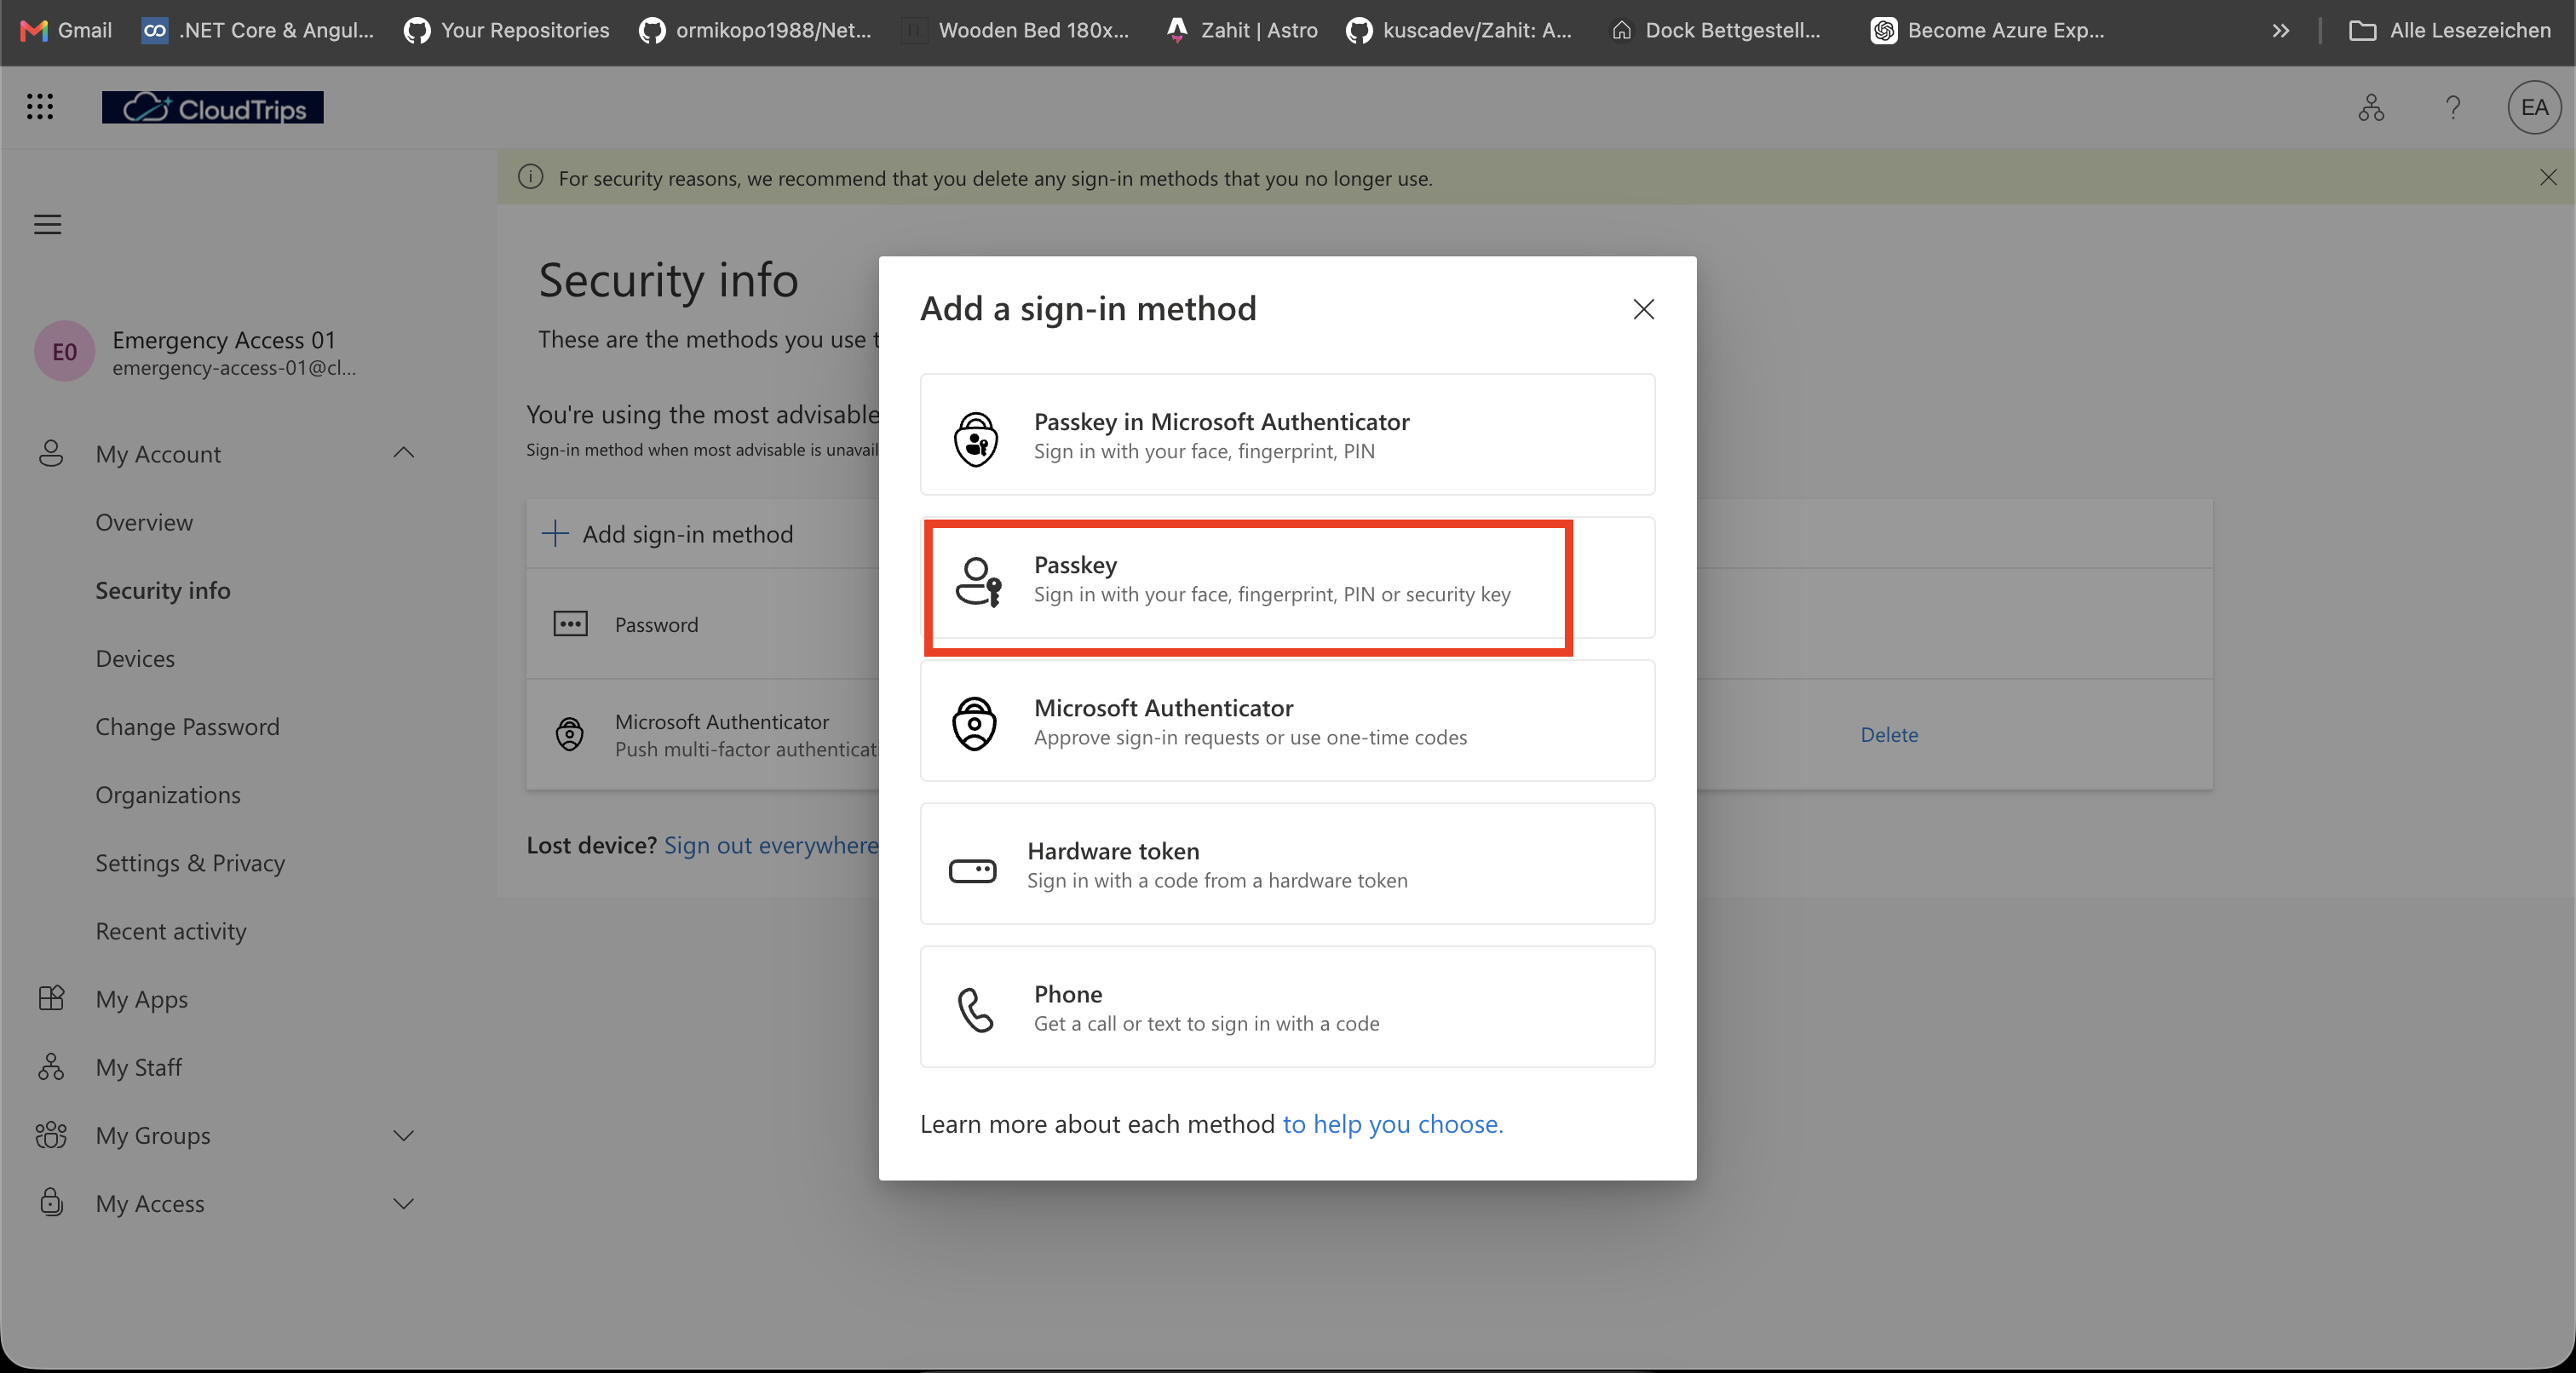Screen dimensions: 2576x1373
Task: Open the Wooden Bed 180x... bookmark
Action: tap(1016, 30)
